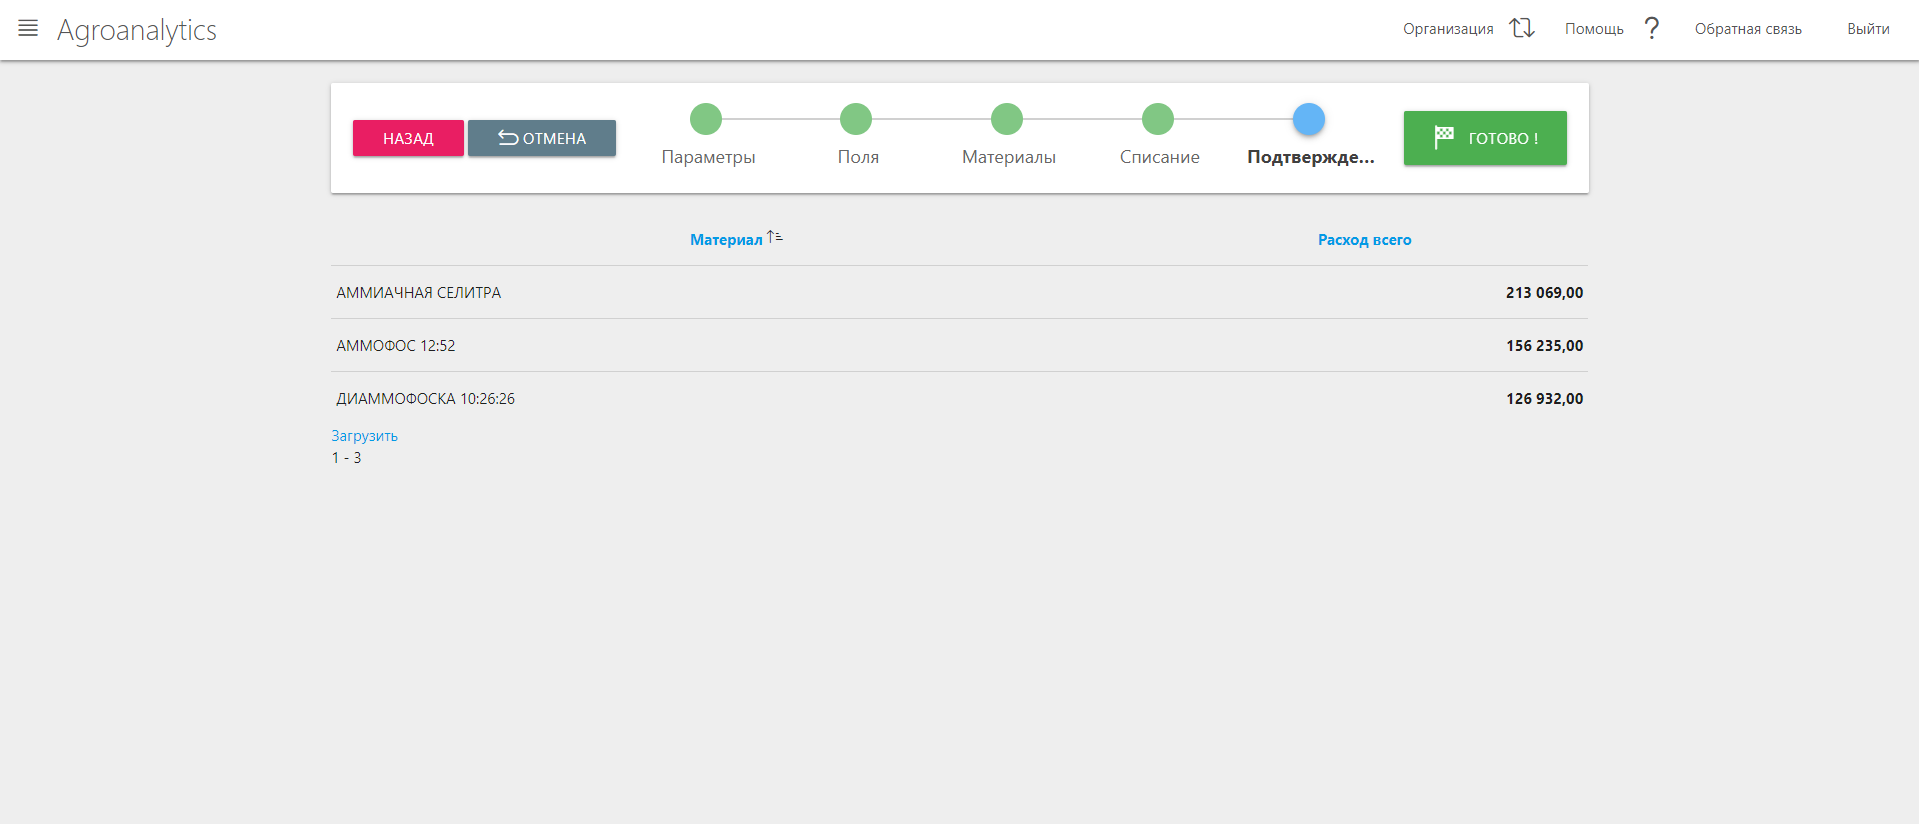The height and width of the screenshot is (824, 1919).
Task: Select the Параметры step circle
Action: coord(706,119)
